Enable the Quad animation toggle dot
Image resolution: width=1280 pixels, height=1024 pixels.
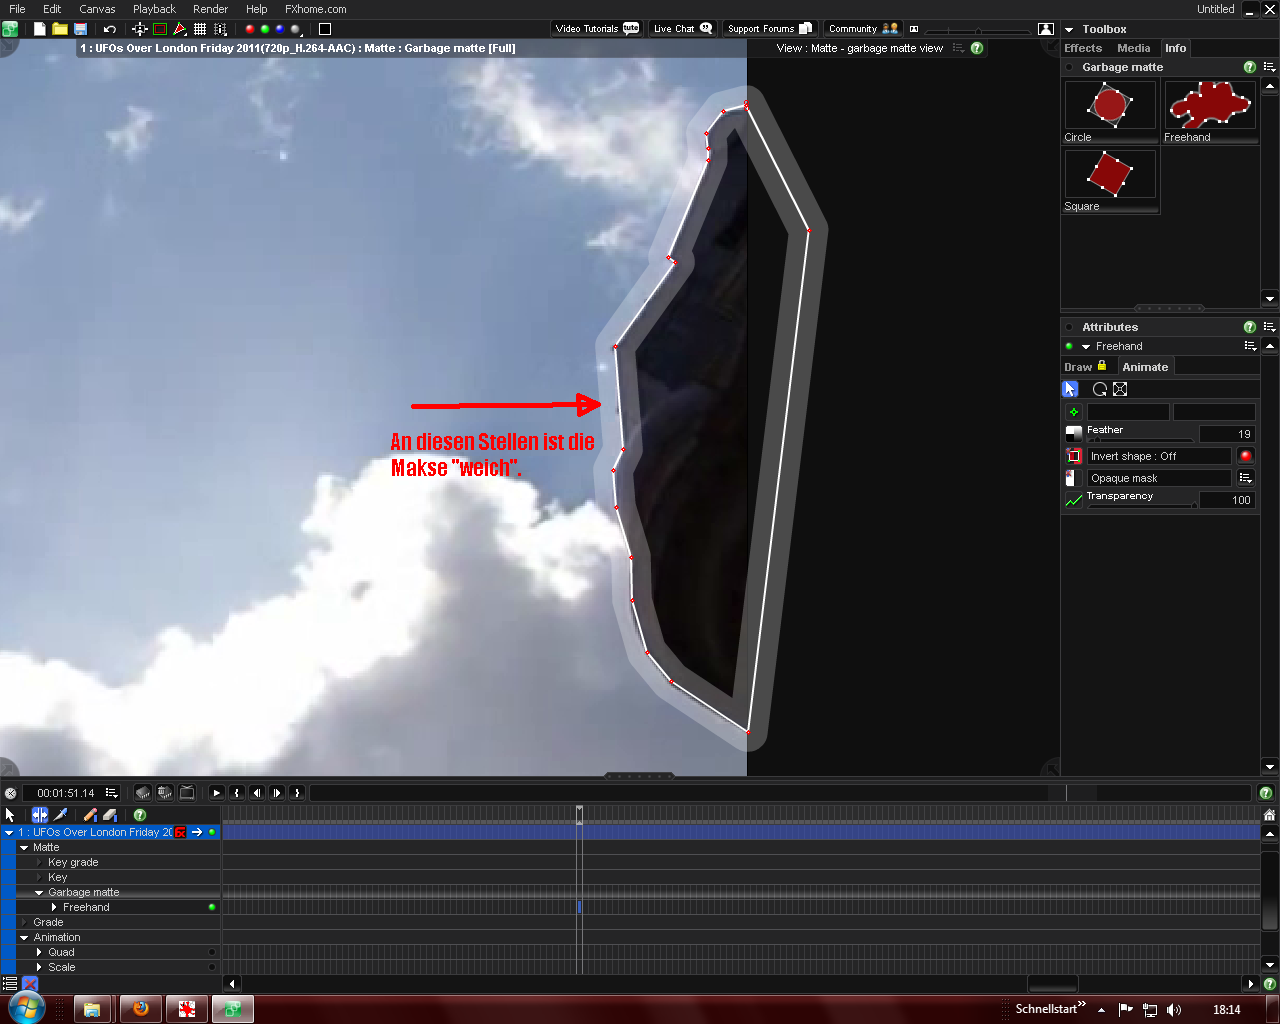(212, 952)
